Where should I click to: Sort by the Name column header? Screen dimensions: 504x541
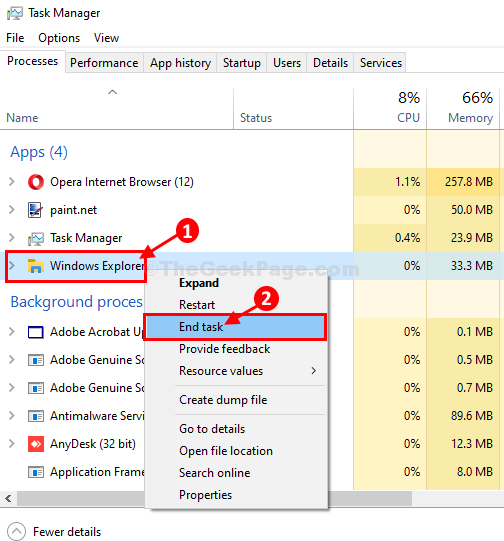point(117,109)
